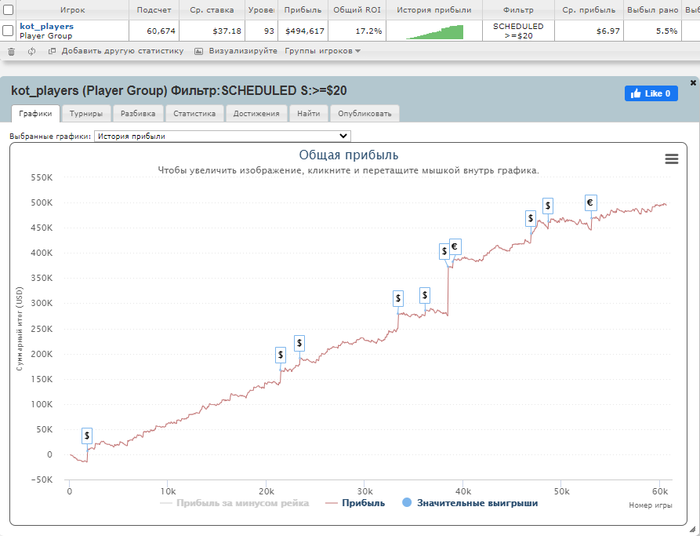Click the $ marker near 150K at 21k games

(x=280, y=355)
